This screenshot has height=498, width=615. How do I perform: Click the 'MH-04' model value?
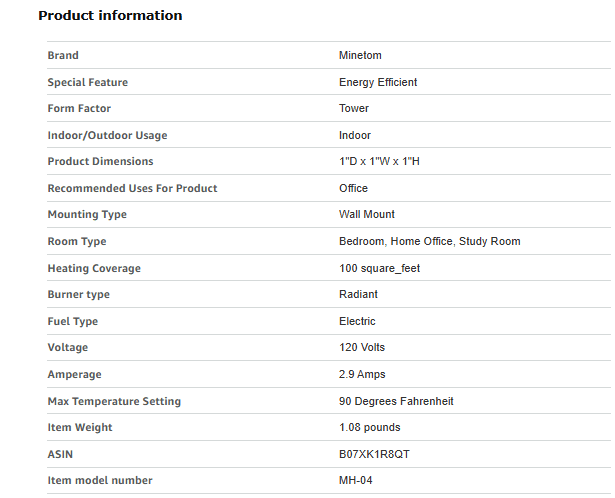click(x=356, y=480)
